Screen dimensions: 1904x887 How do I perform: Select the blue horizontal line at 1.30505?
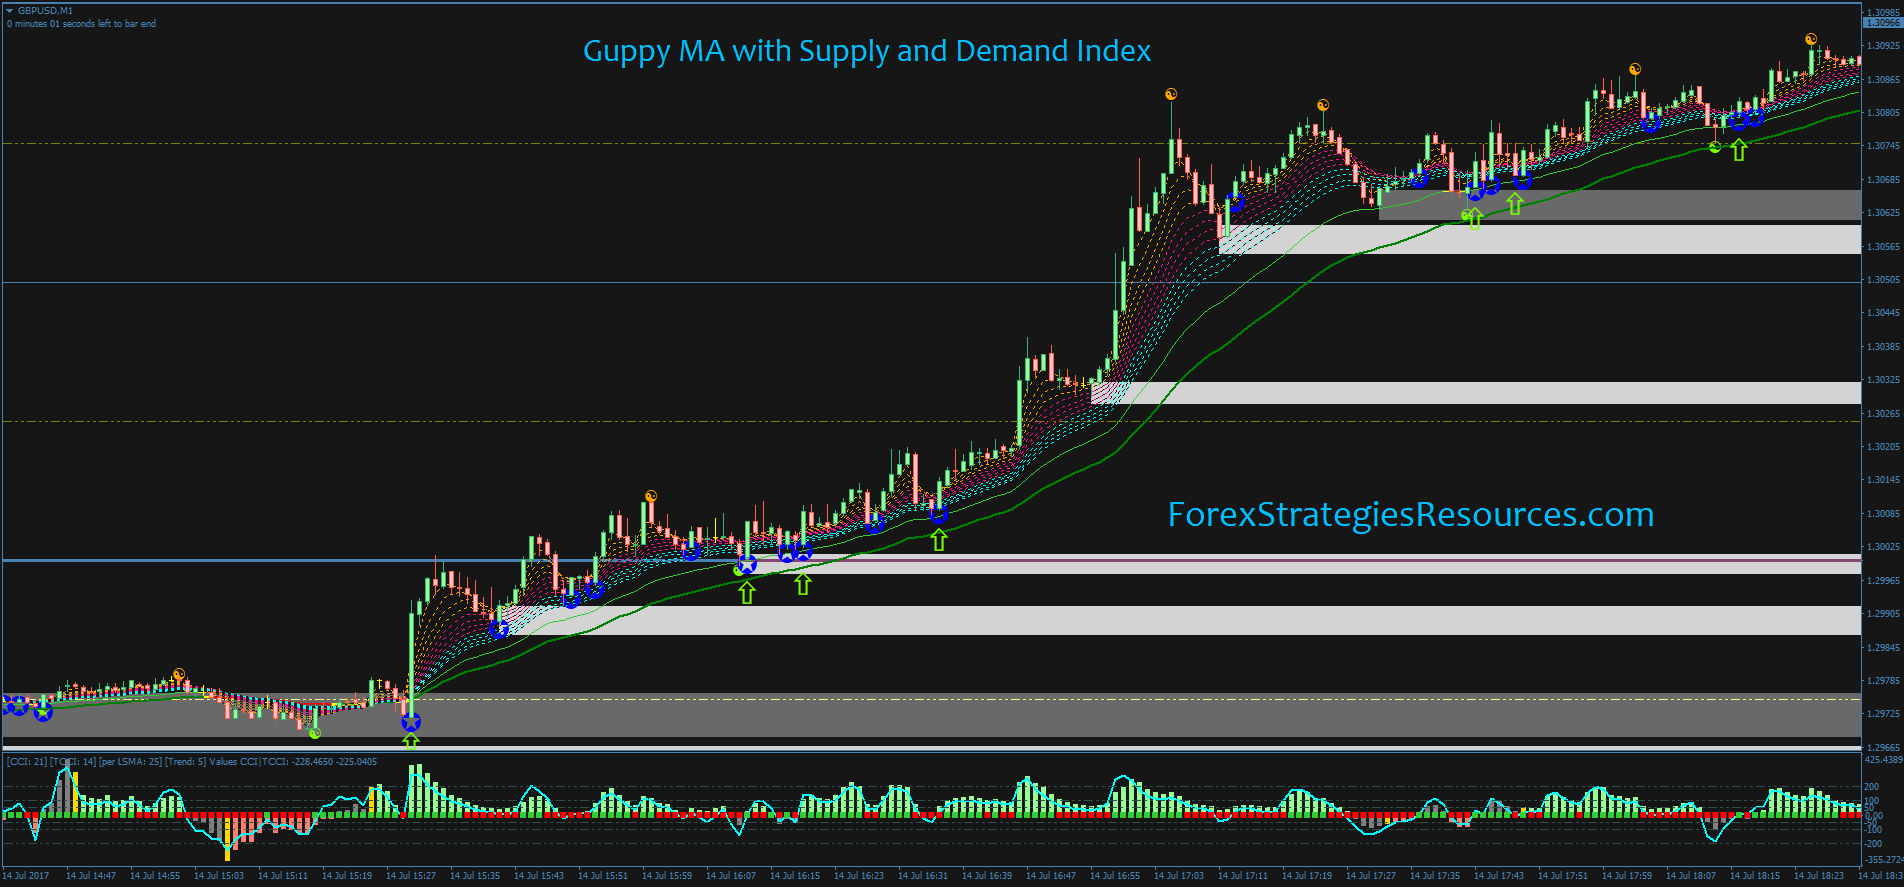931,283
